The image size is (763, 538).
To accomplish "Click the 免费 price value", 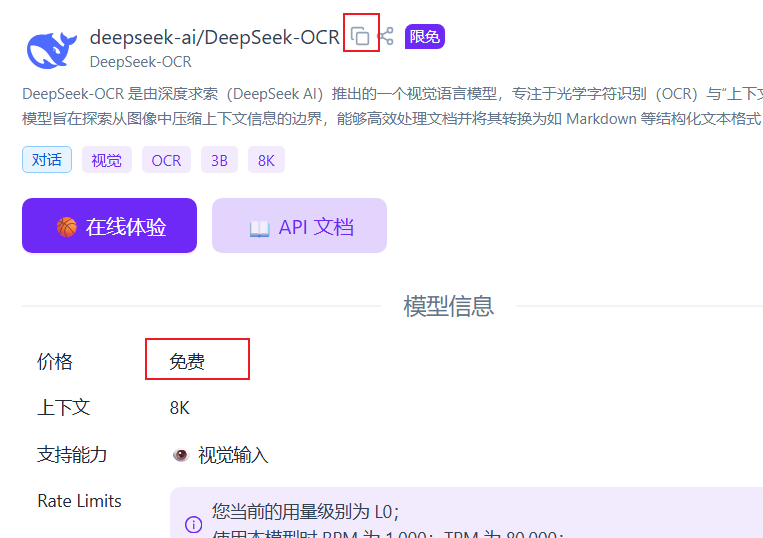I will [187, 362].
